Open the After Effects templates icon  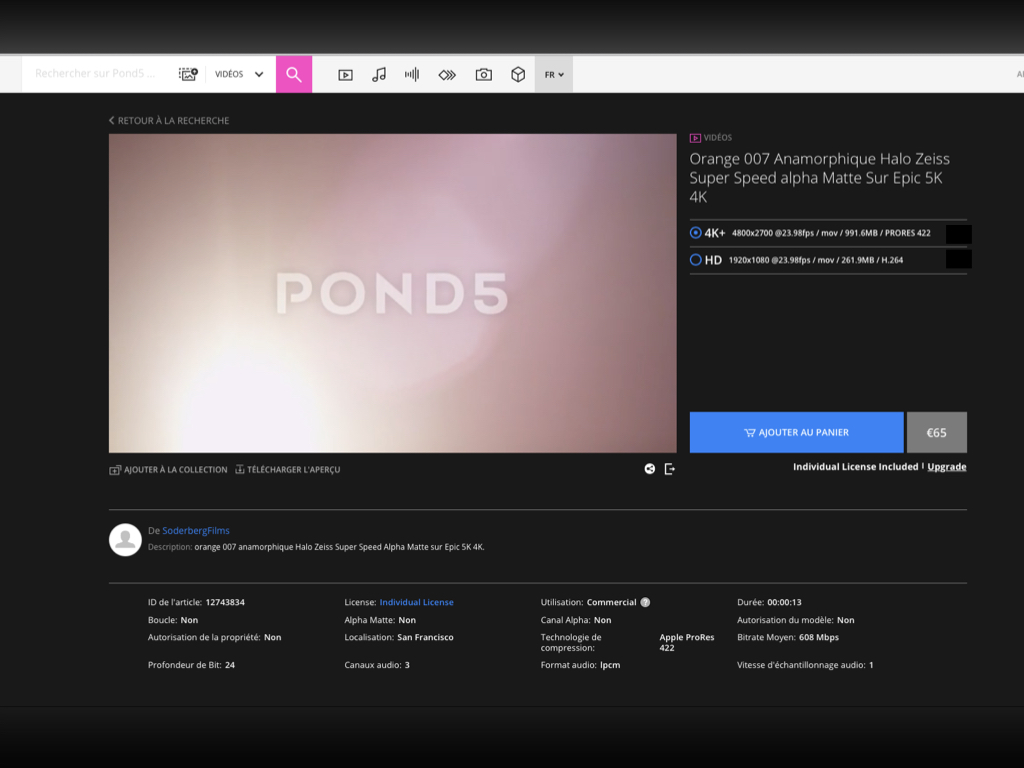click(447, 74)
